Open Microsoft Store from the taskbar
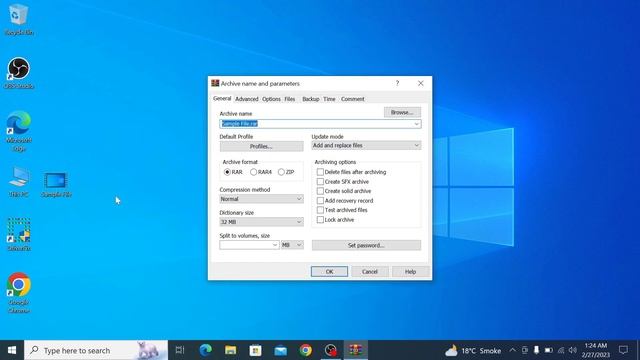This screenshot has width=640, height=360. [256, 350]
